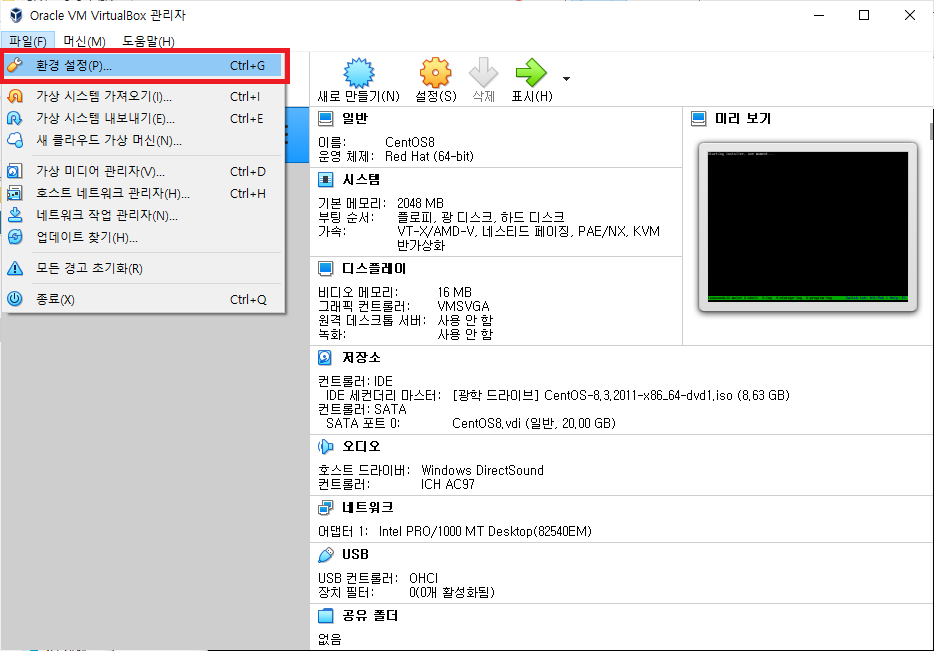Select 업데이트 찾기(H)... entry
934x651 pixels.
[x=143, y=237]
